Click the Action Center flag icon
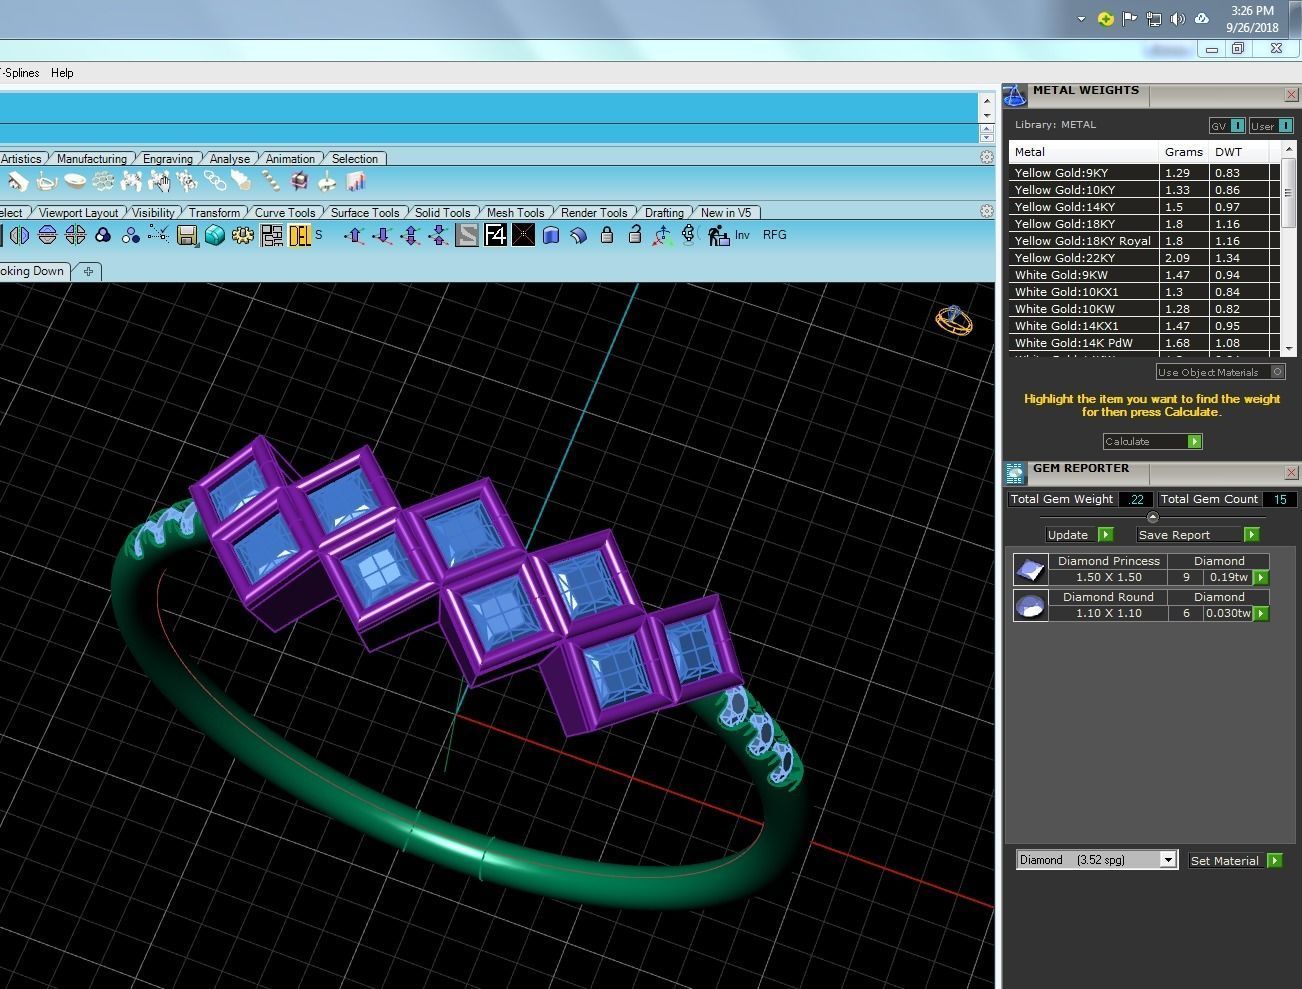 1129,19
